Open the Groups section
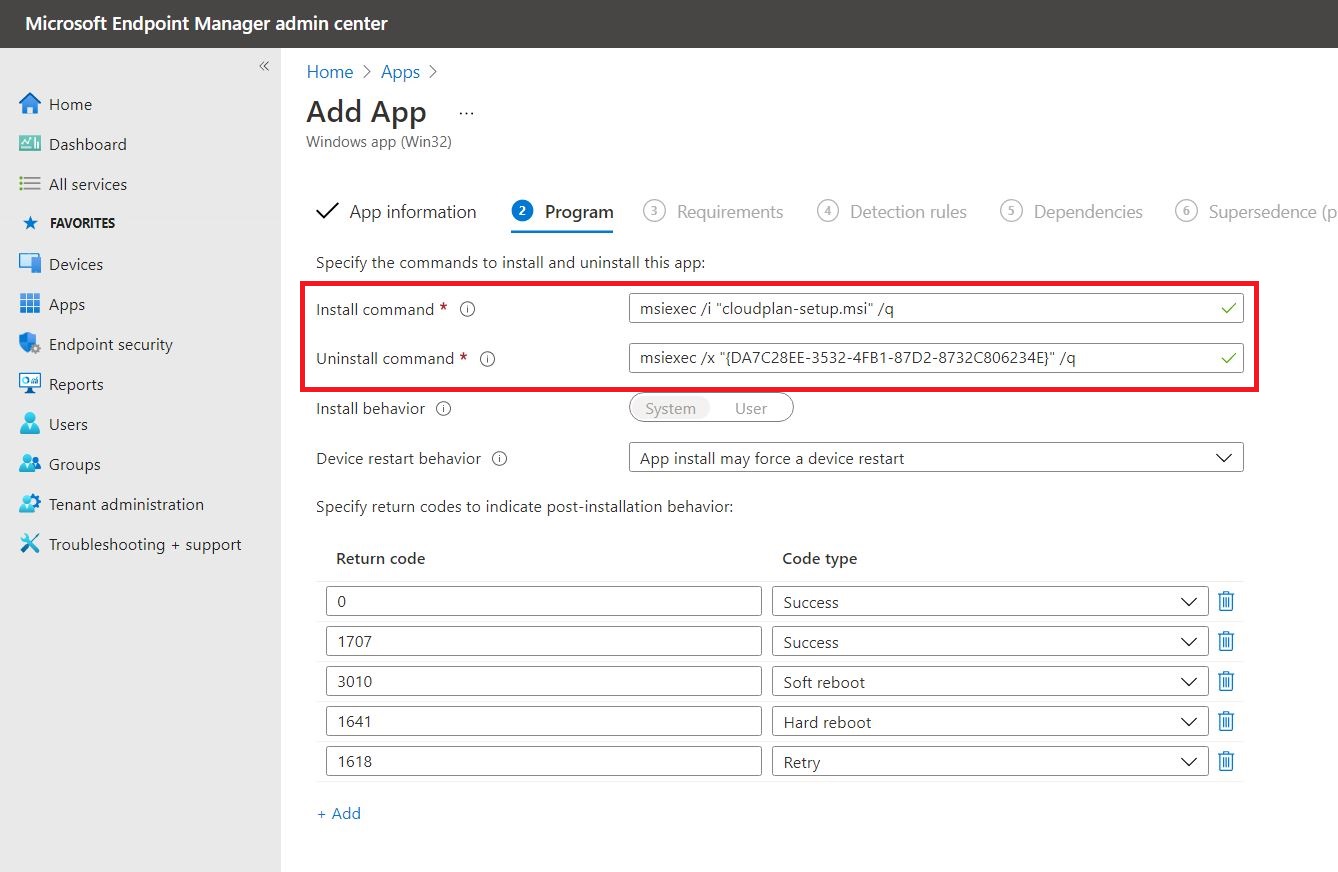The height and width of the screenshot is (872, 1338). pyautogui.click(x=70, y=463)
